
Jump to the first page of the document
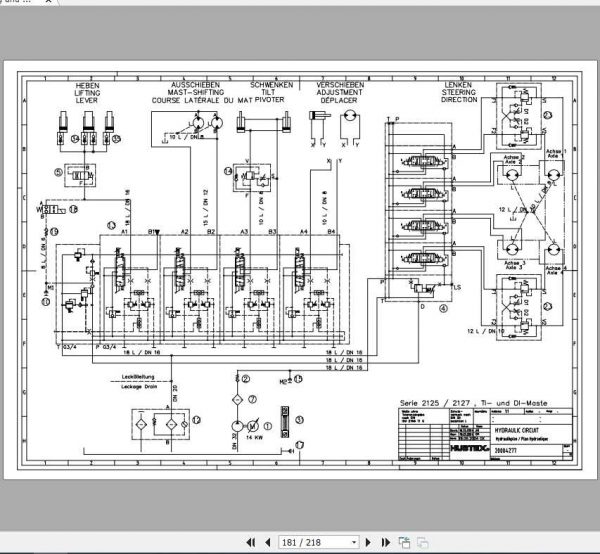click(x=251, y=542)
